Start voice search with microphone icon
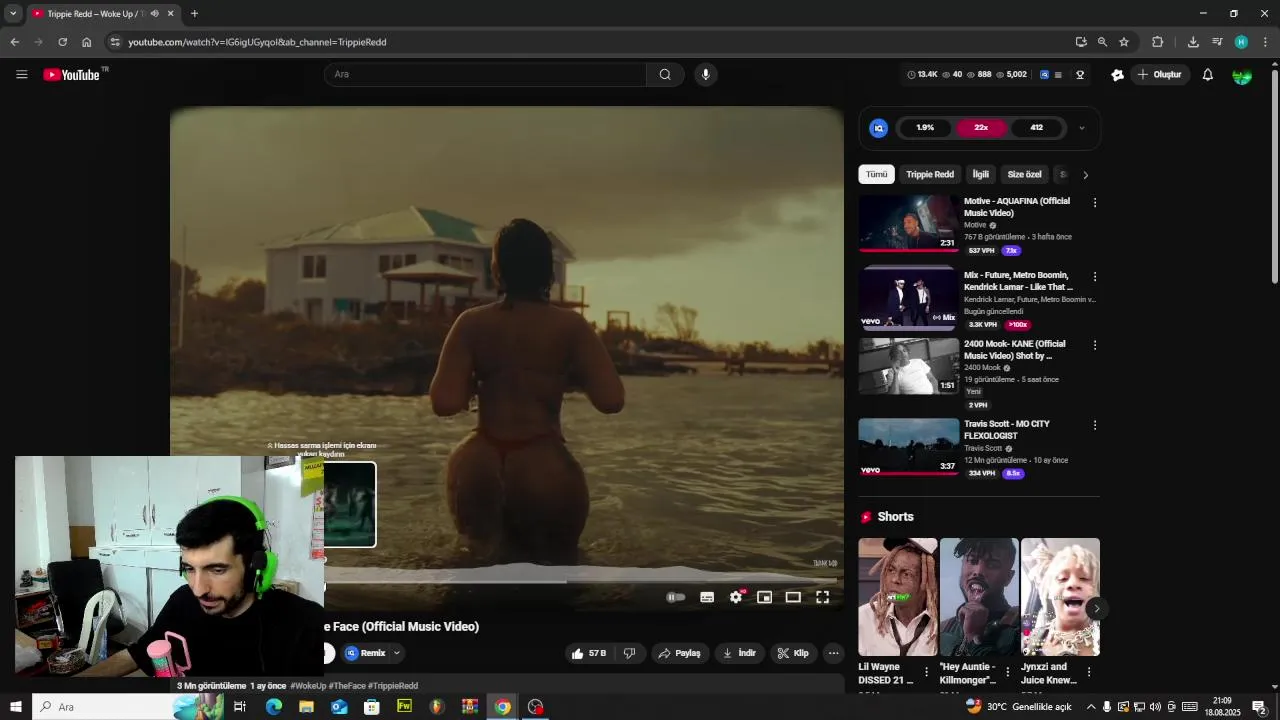This screenshot has height=720, width=1280. pos(706,75)
